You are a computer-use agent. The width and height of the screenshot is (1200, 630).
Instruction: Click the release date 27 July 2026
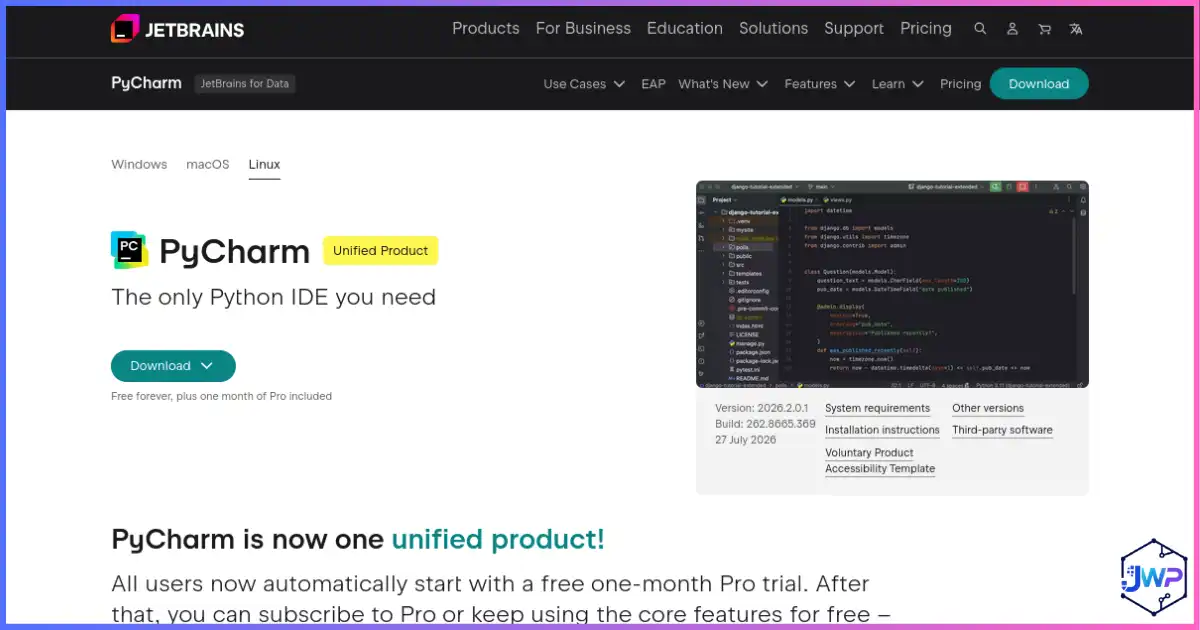pyautogui.click(x=746, y=440)
